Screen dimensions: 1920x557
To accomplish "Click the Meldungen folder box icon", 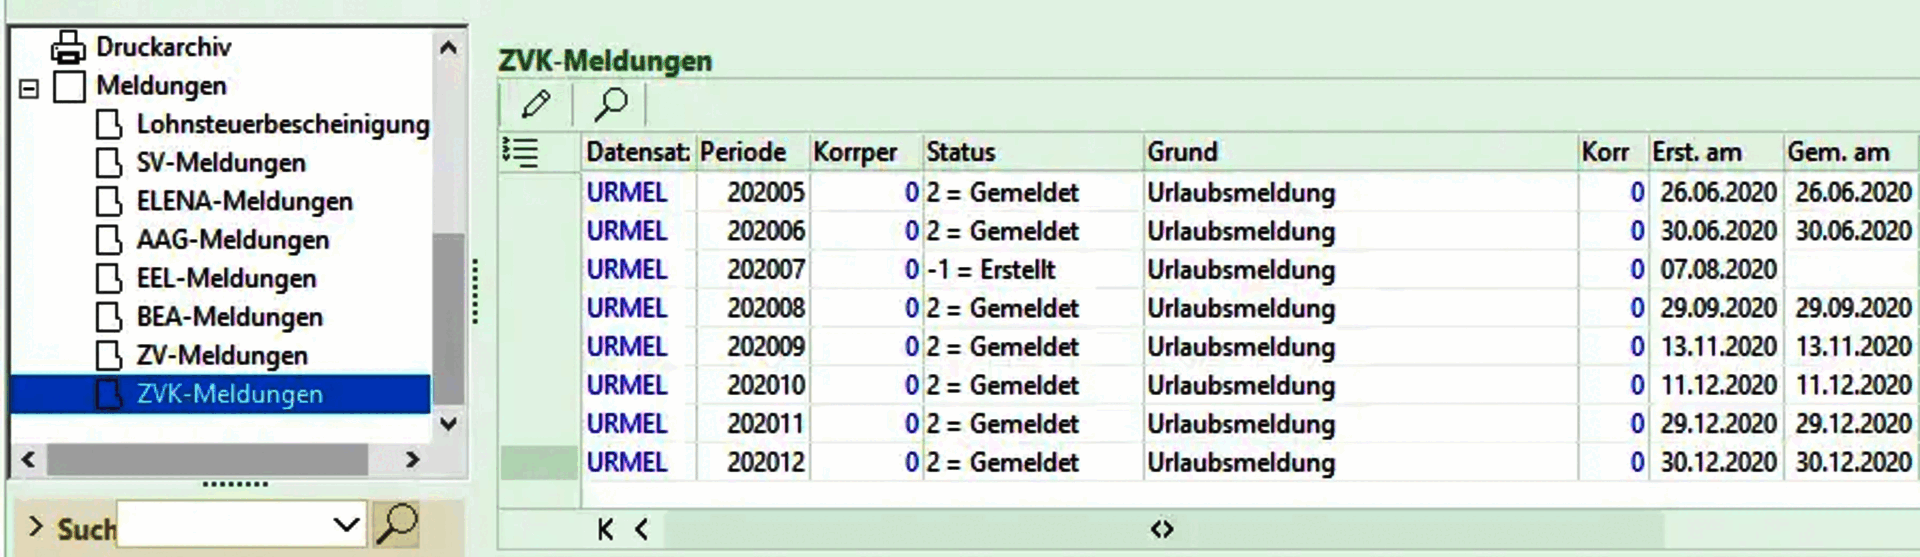I will click(x=69, y=86).
